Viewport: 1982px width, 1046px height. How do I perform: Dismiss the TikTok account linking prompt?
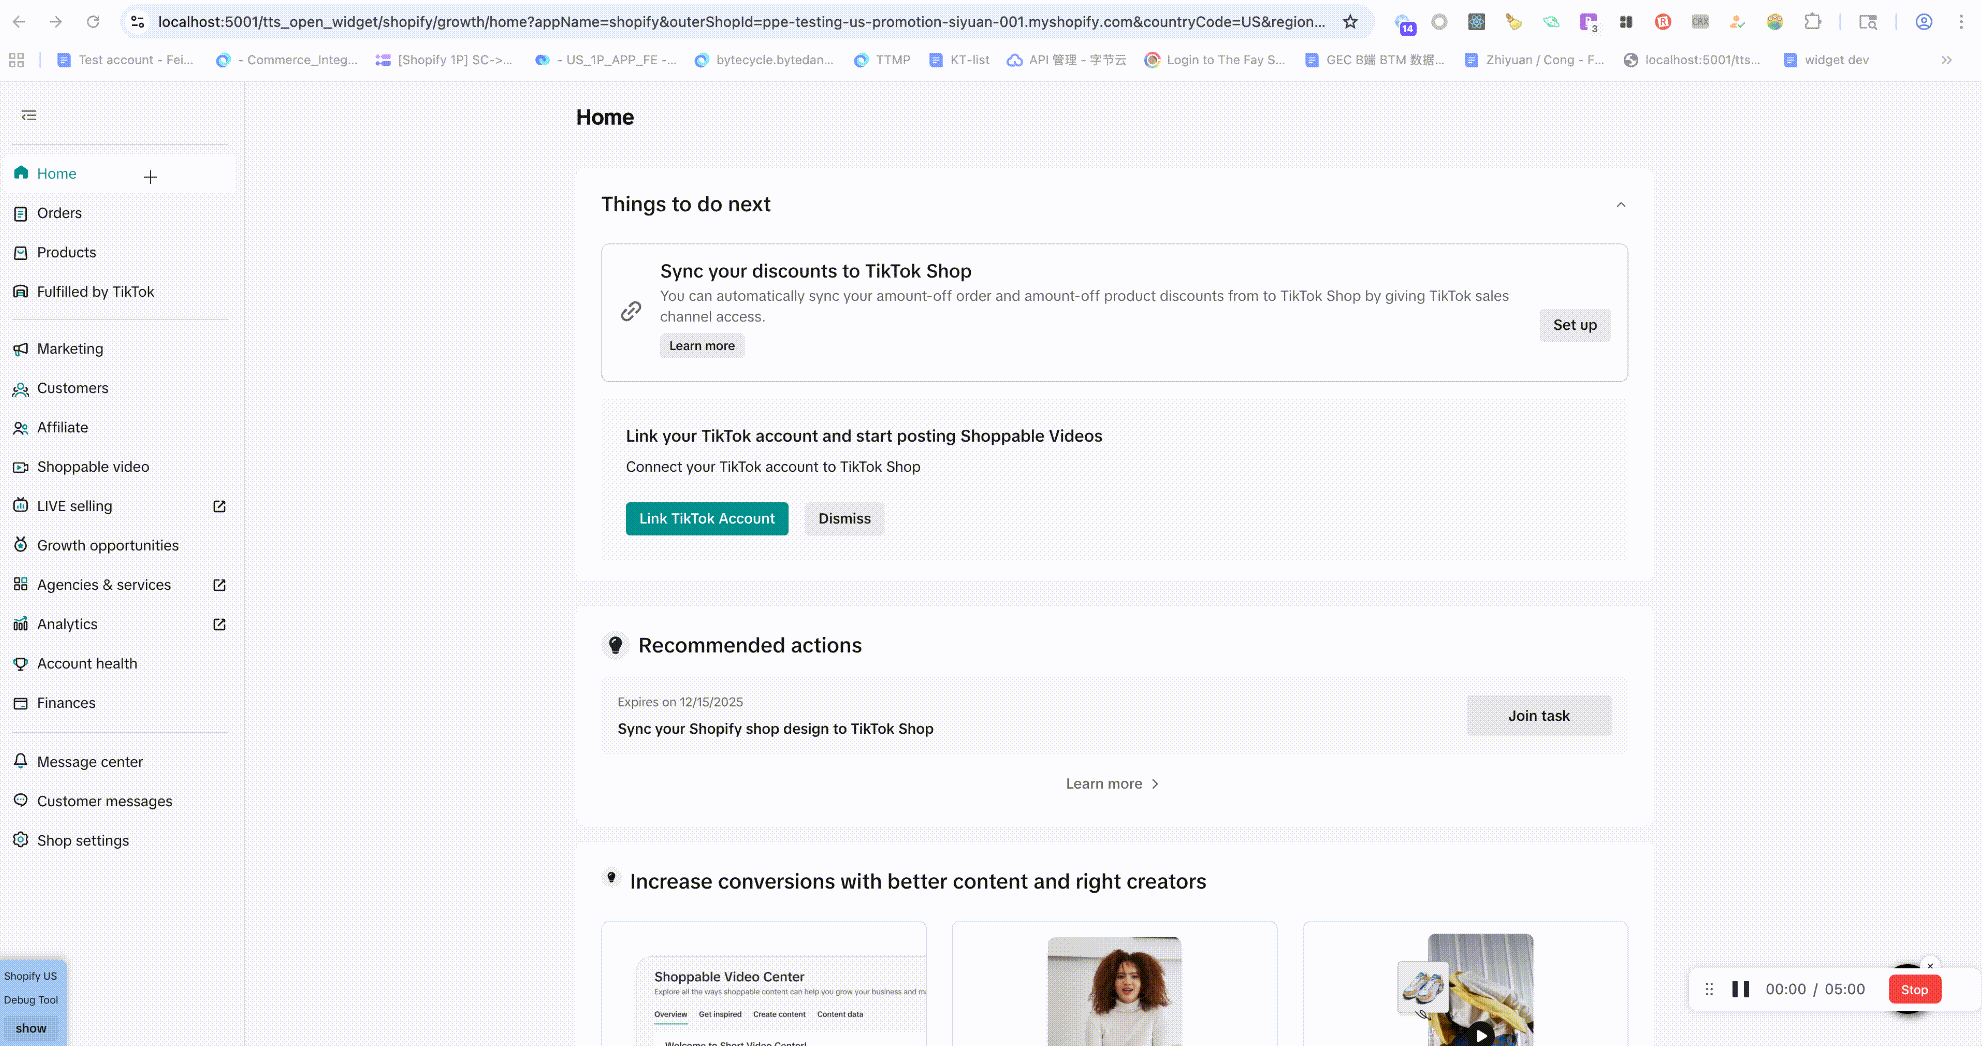(844, 518)
